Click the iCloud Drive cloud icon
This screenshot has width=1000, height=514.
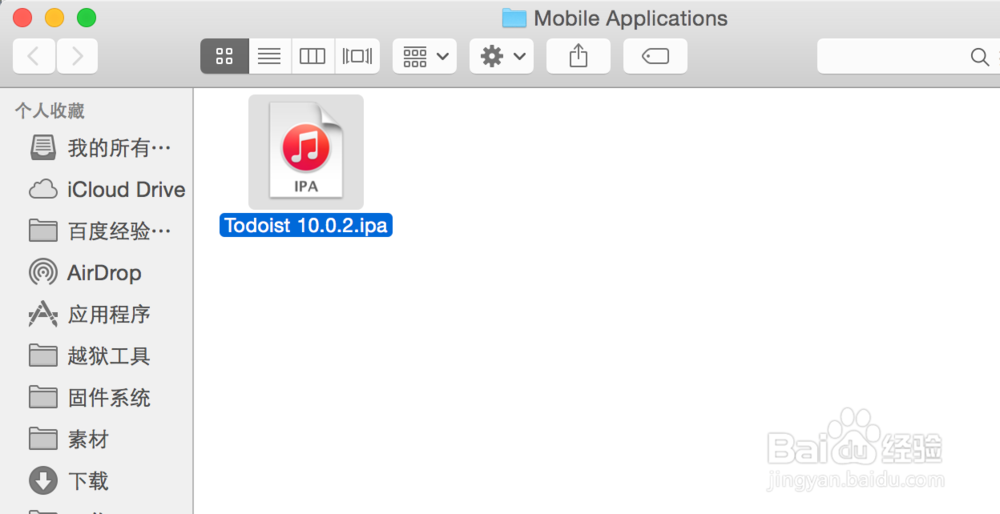coord(43,189)
